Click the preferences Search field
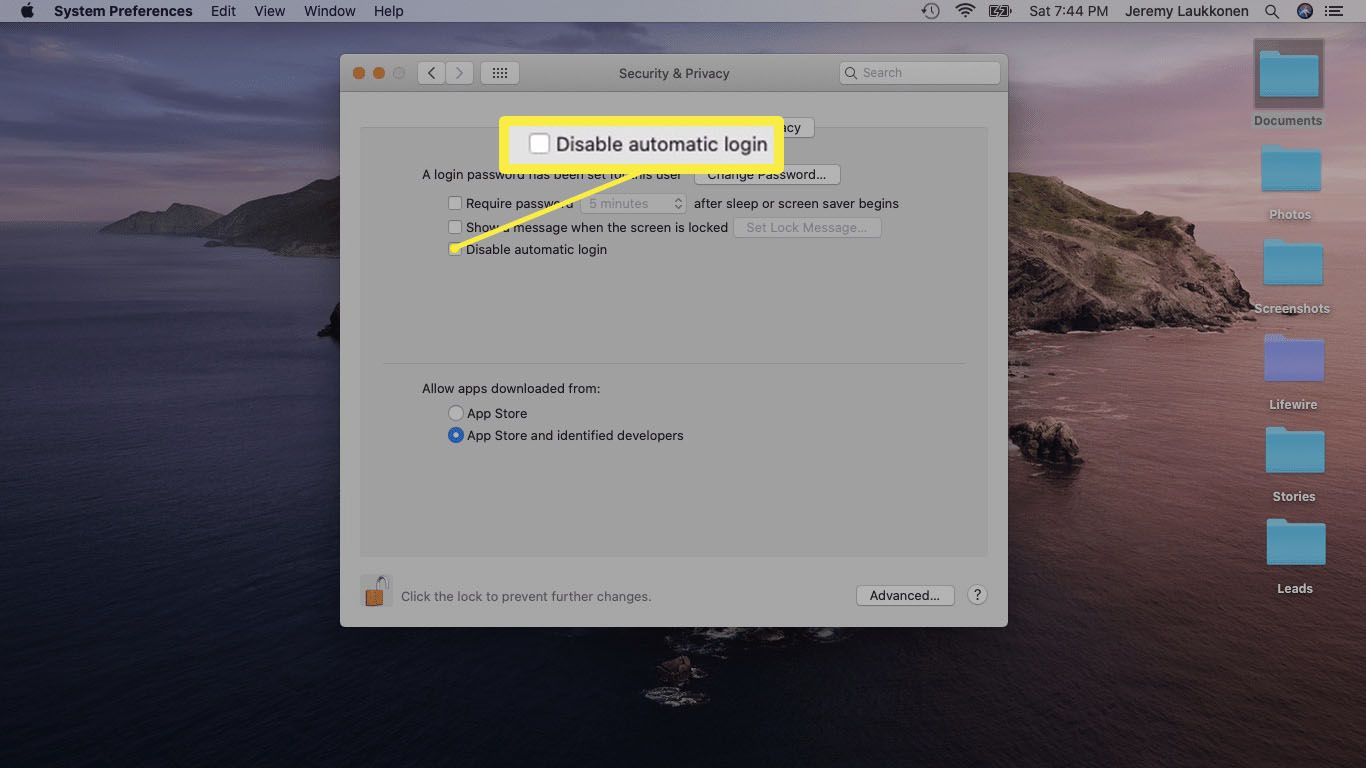The width and height of the screenshot is (1366, 768). tap(920, 73)
